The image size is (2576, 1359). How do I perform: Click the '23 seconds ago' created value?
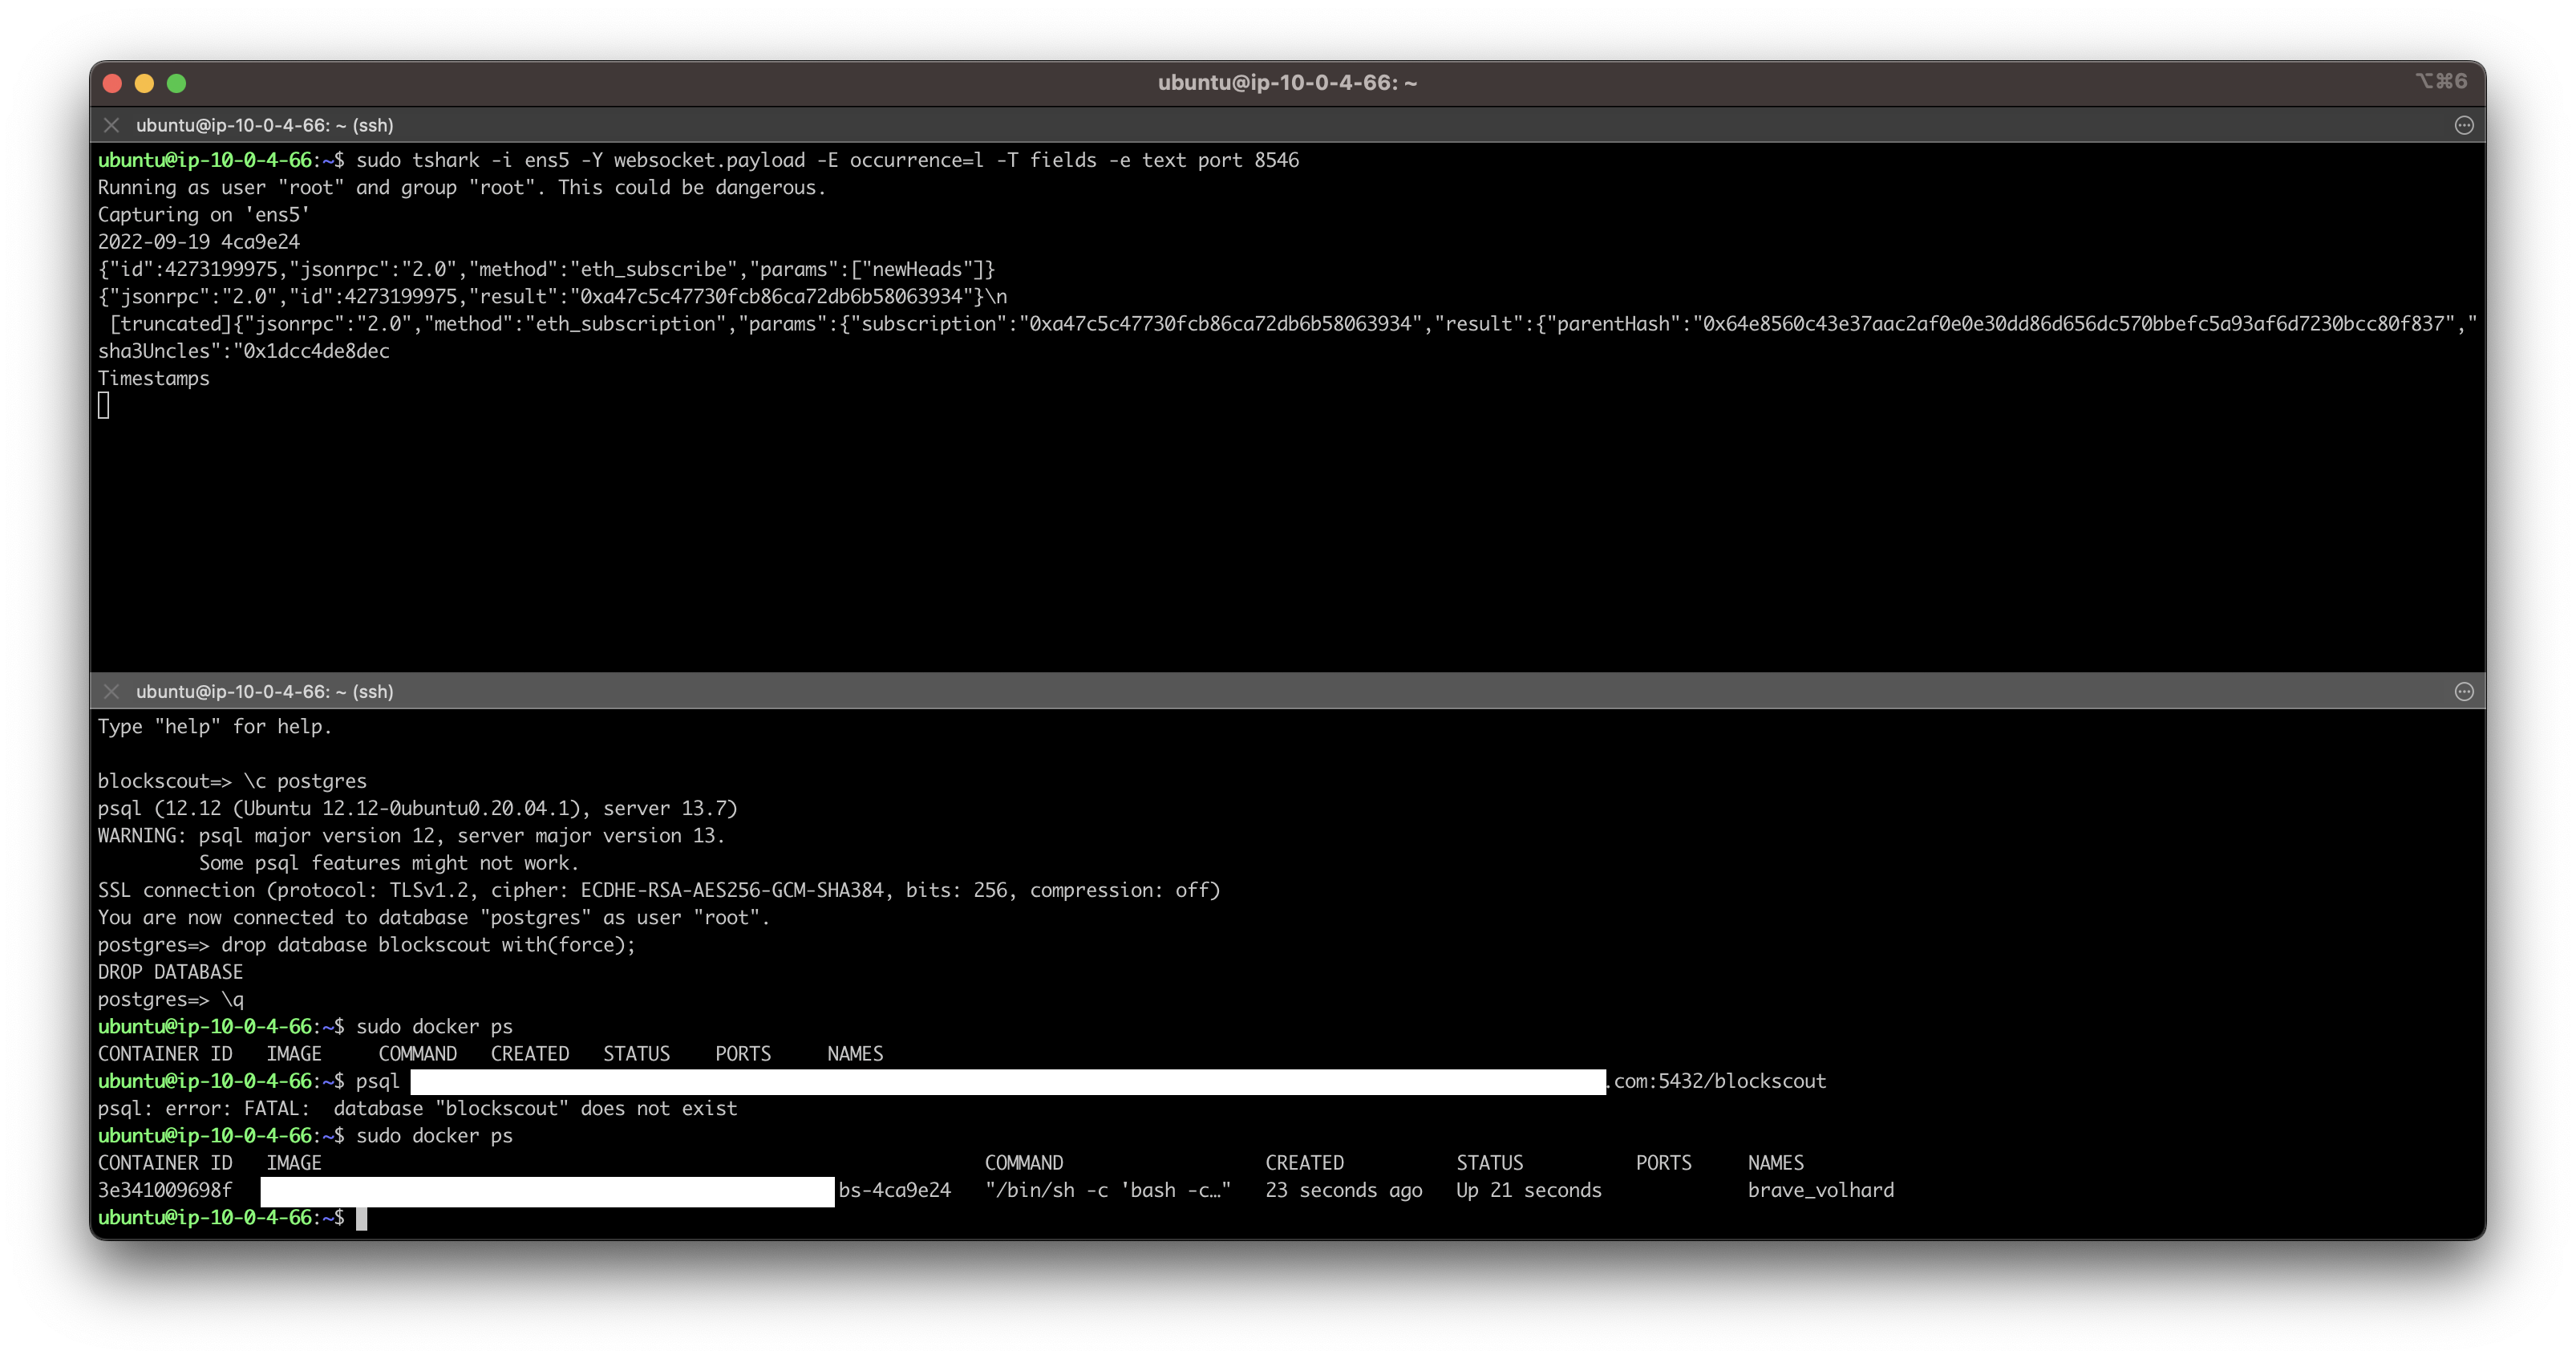1343,1190
